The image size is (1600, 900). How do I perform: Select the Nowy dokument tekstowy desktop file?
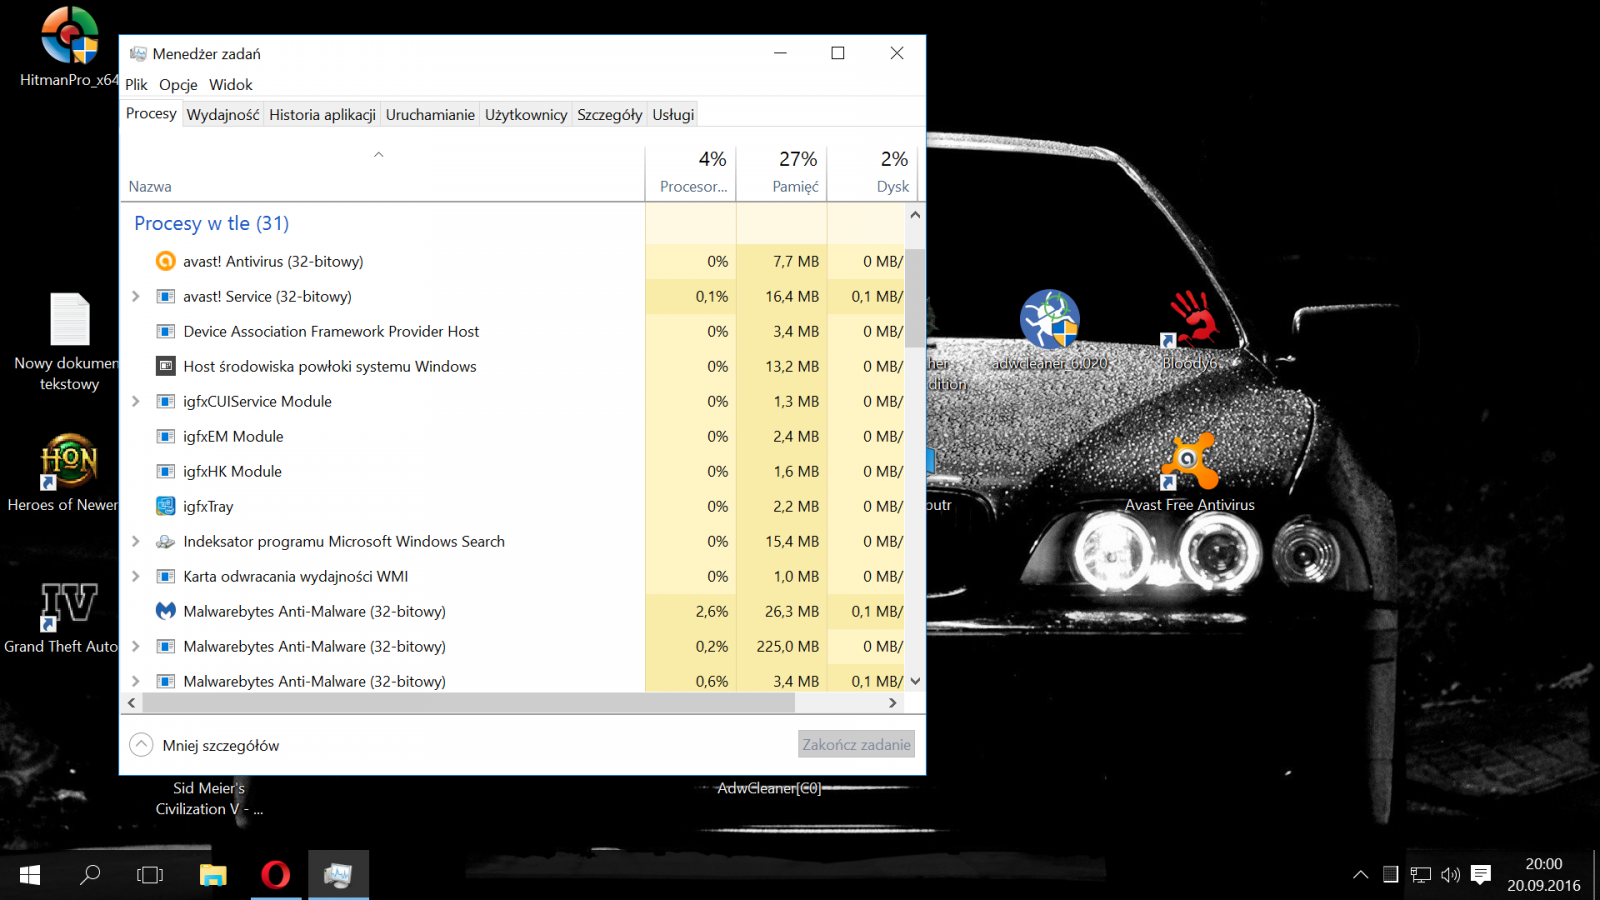click(x=69, y=342)
